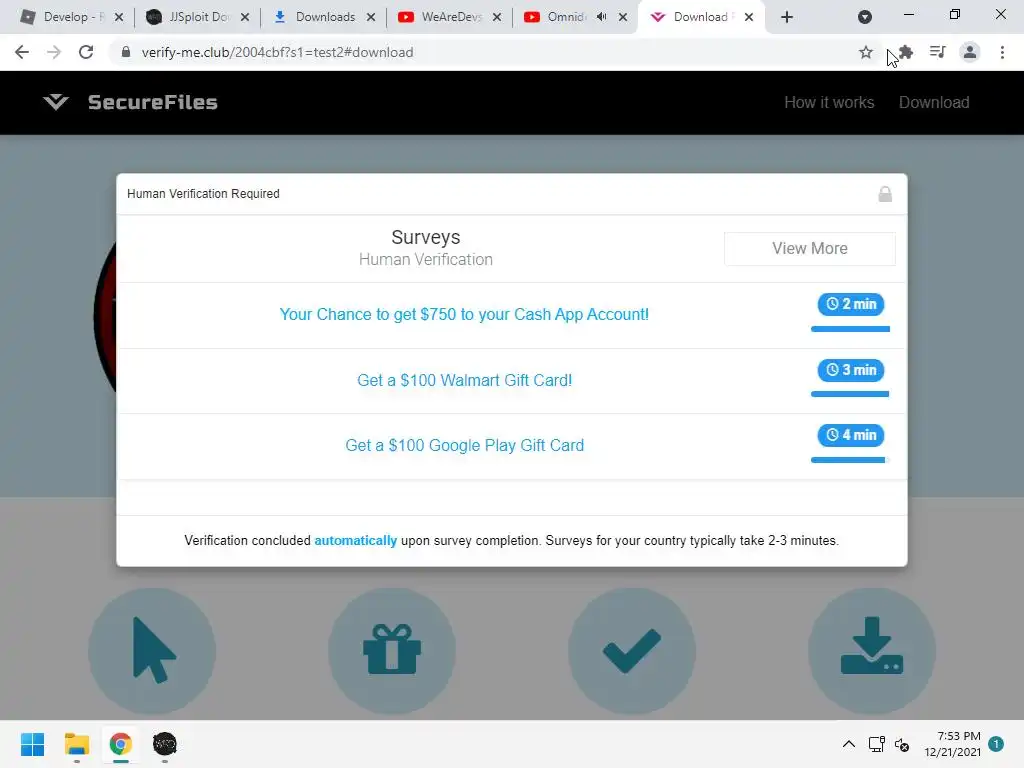Open the Chrome extensions puzzle icon

[x=906, y=52]
